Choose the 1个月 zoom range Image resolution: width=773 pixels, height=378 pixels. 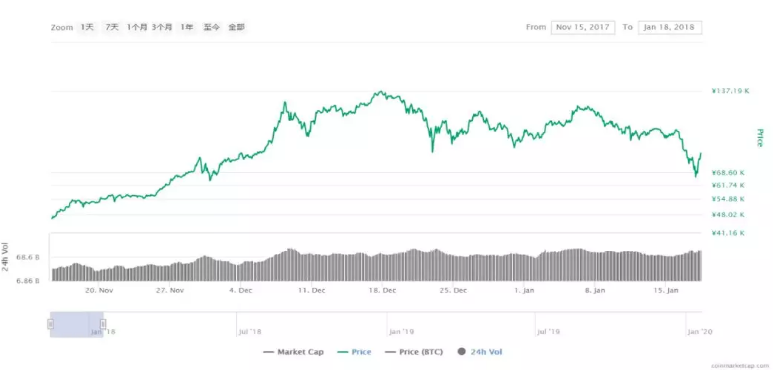coord(137,28)
